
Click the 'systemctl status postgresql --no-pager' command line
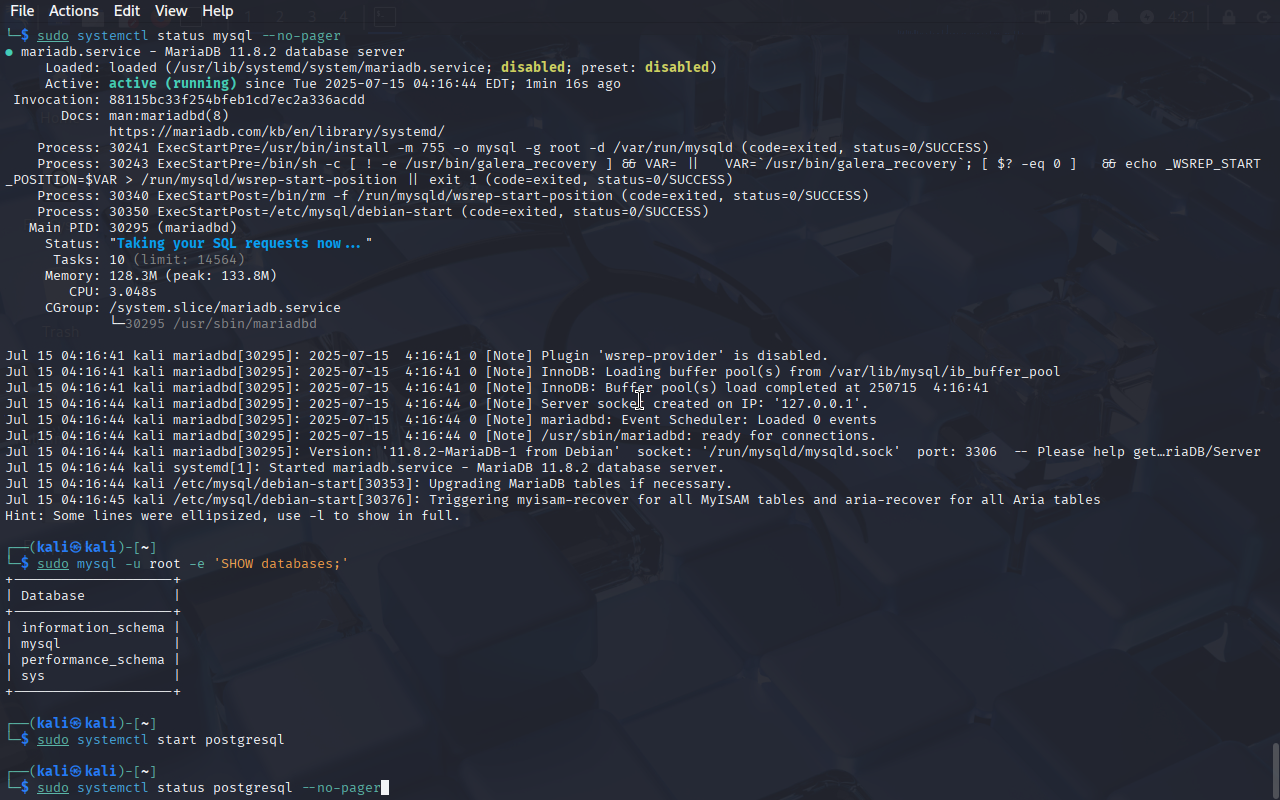coord(209,788)
